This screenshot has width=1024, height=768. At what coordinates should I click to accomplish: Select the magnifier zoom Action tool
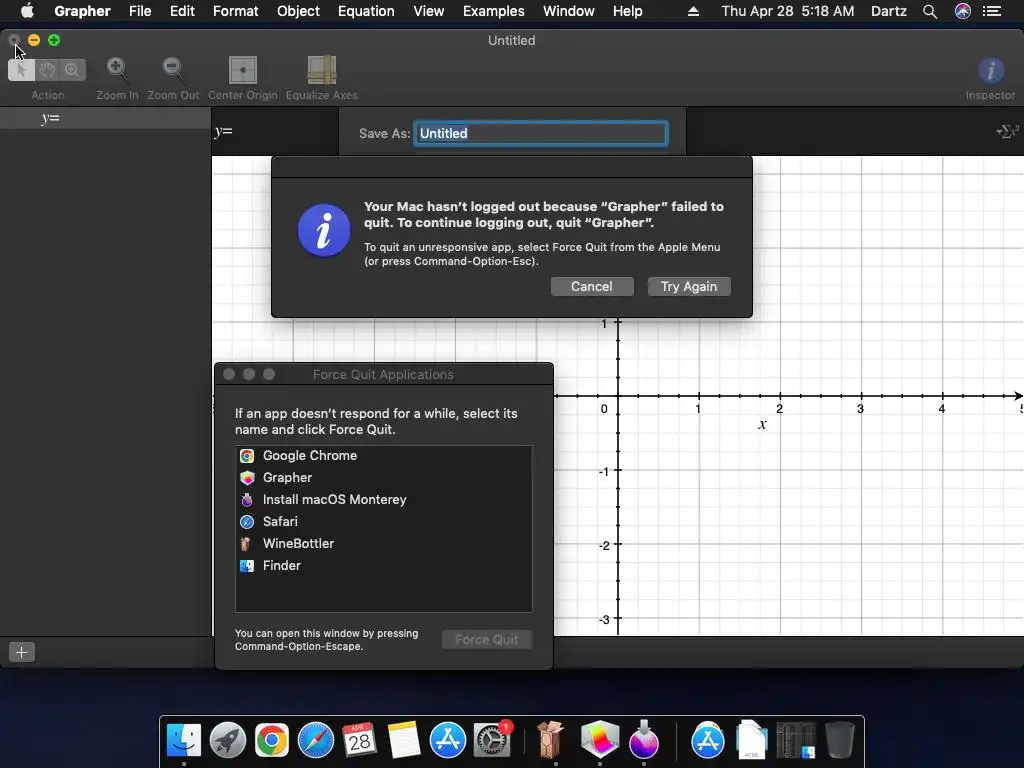coord(72,69)
